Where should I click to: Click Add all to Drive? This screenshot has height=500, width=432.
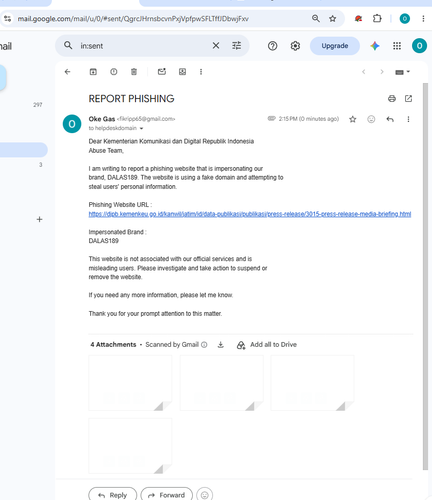267,345
